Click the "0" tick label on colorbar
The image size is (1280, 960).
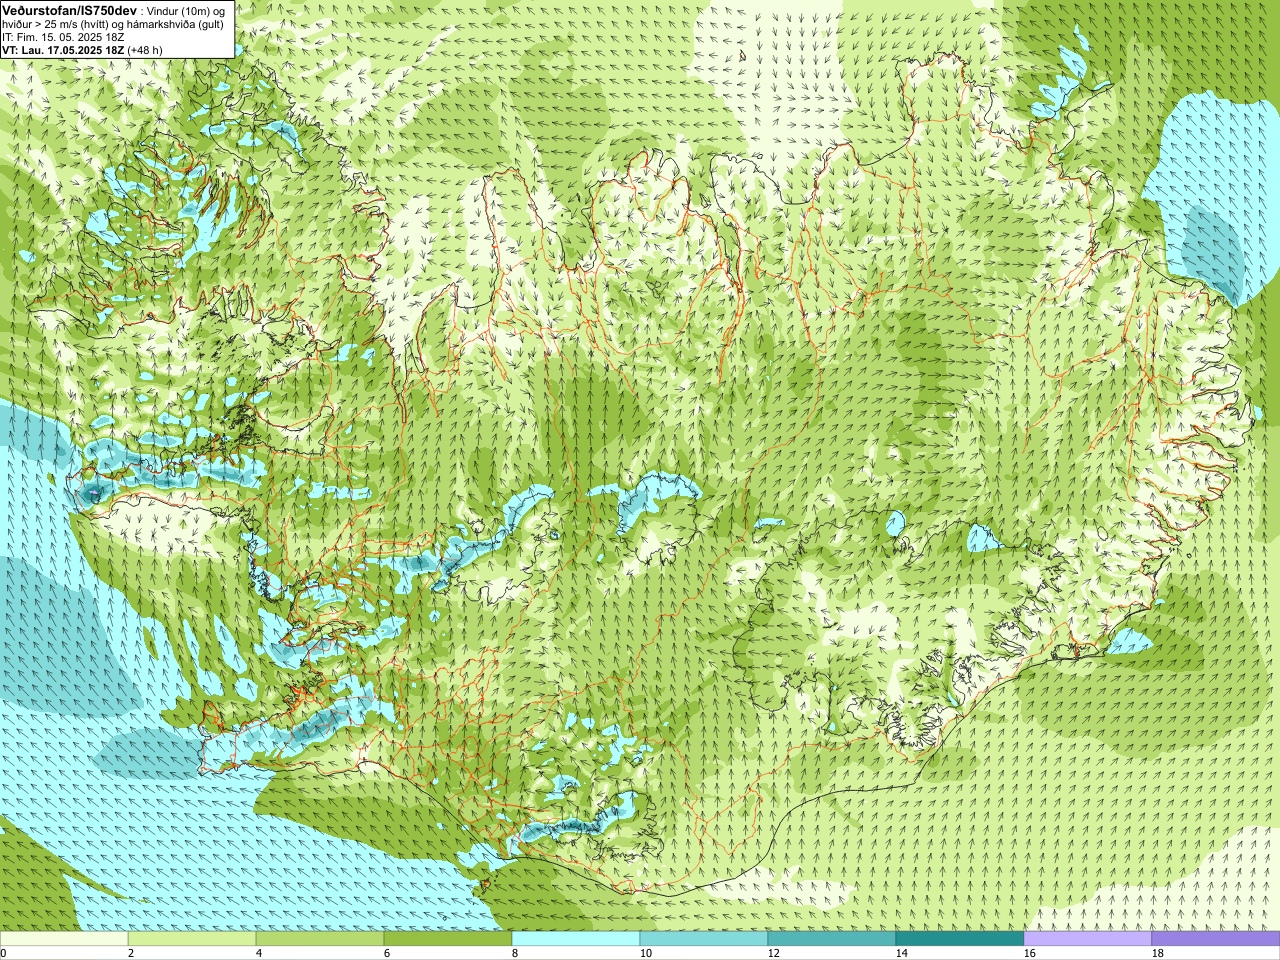point(3,953)
